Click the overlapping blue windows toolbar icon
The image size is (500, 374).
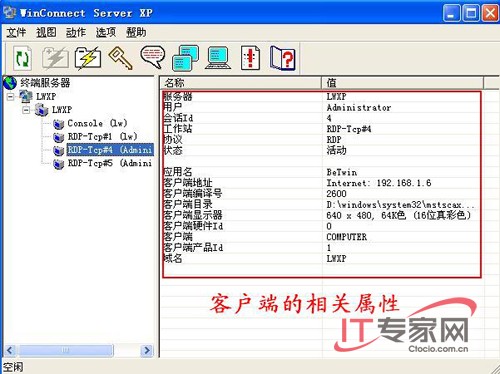(186, 58)
